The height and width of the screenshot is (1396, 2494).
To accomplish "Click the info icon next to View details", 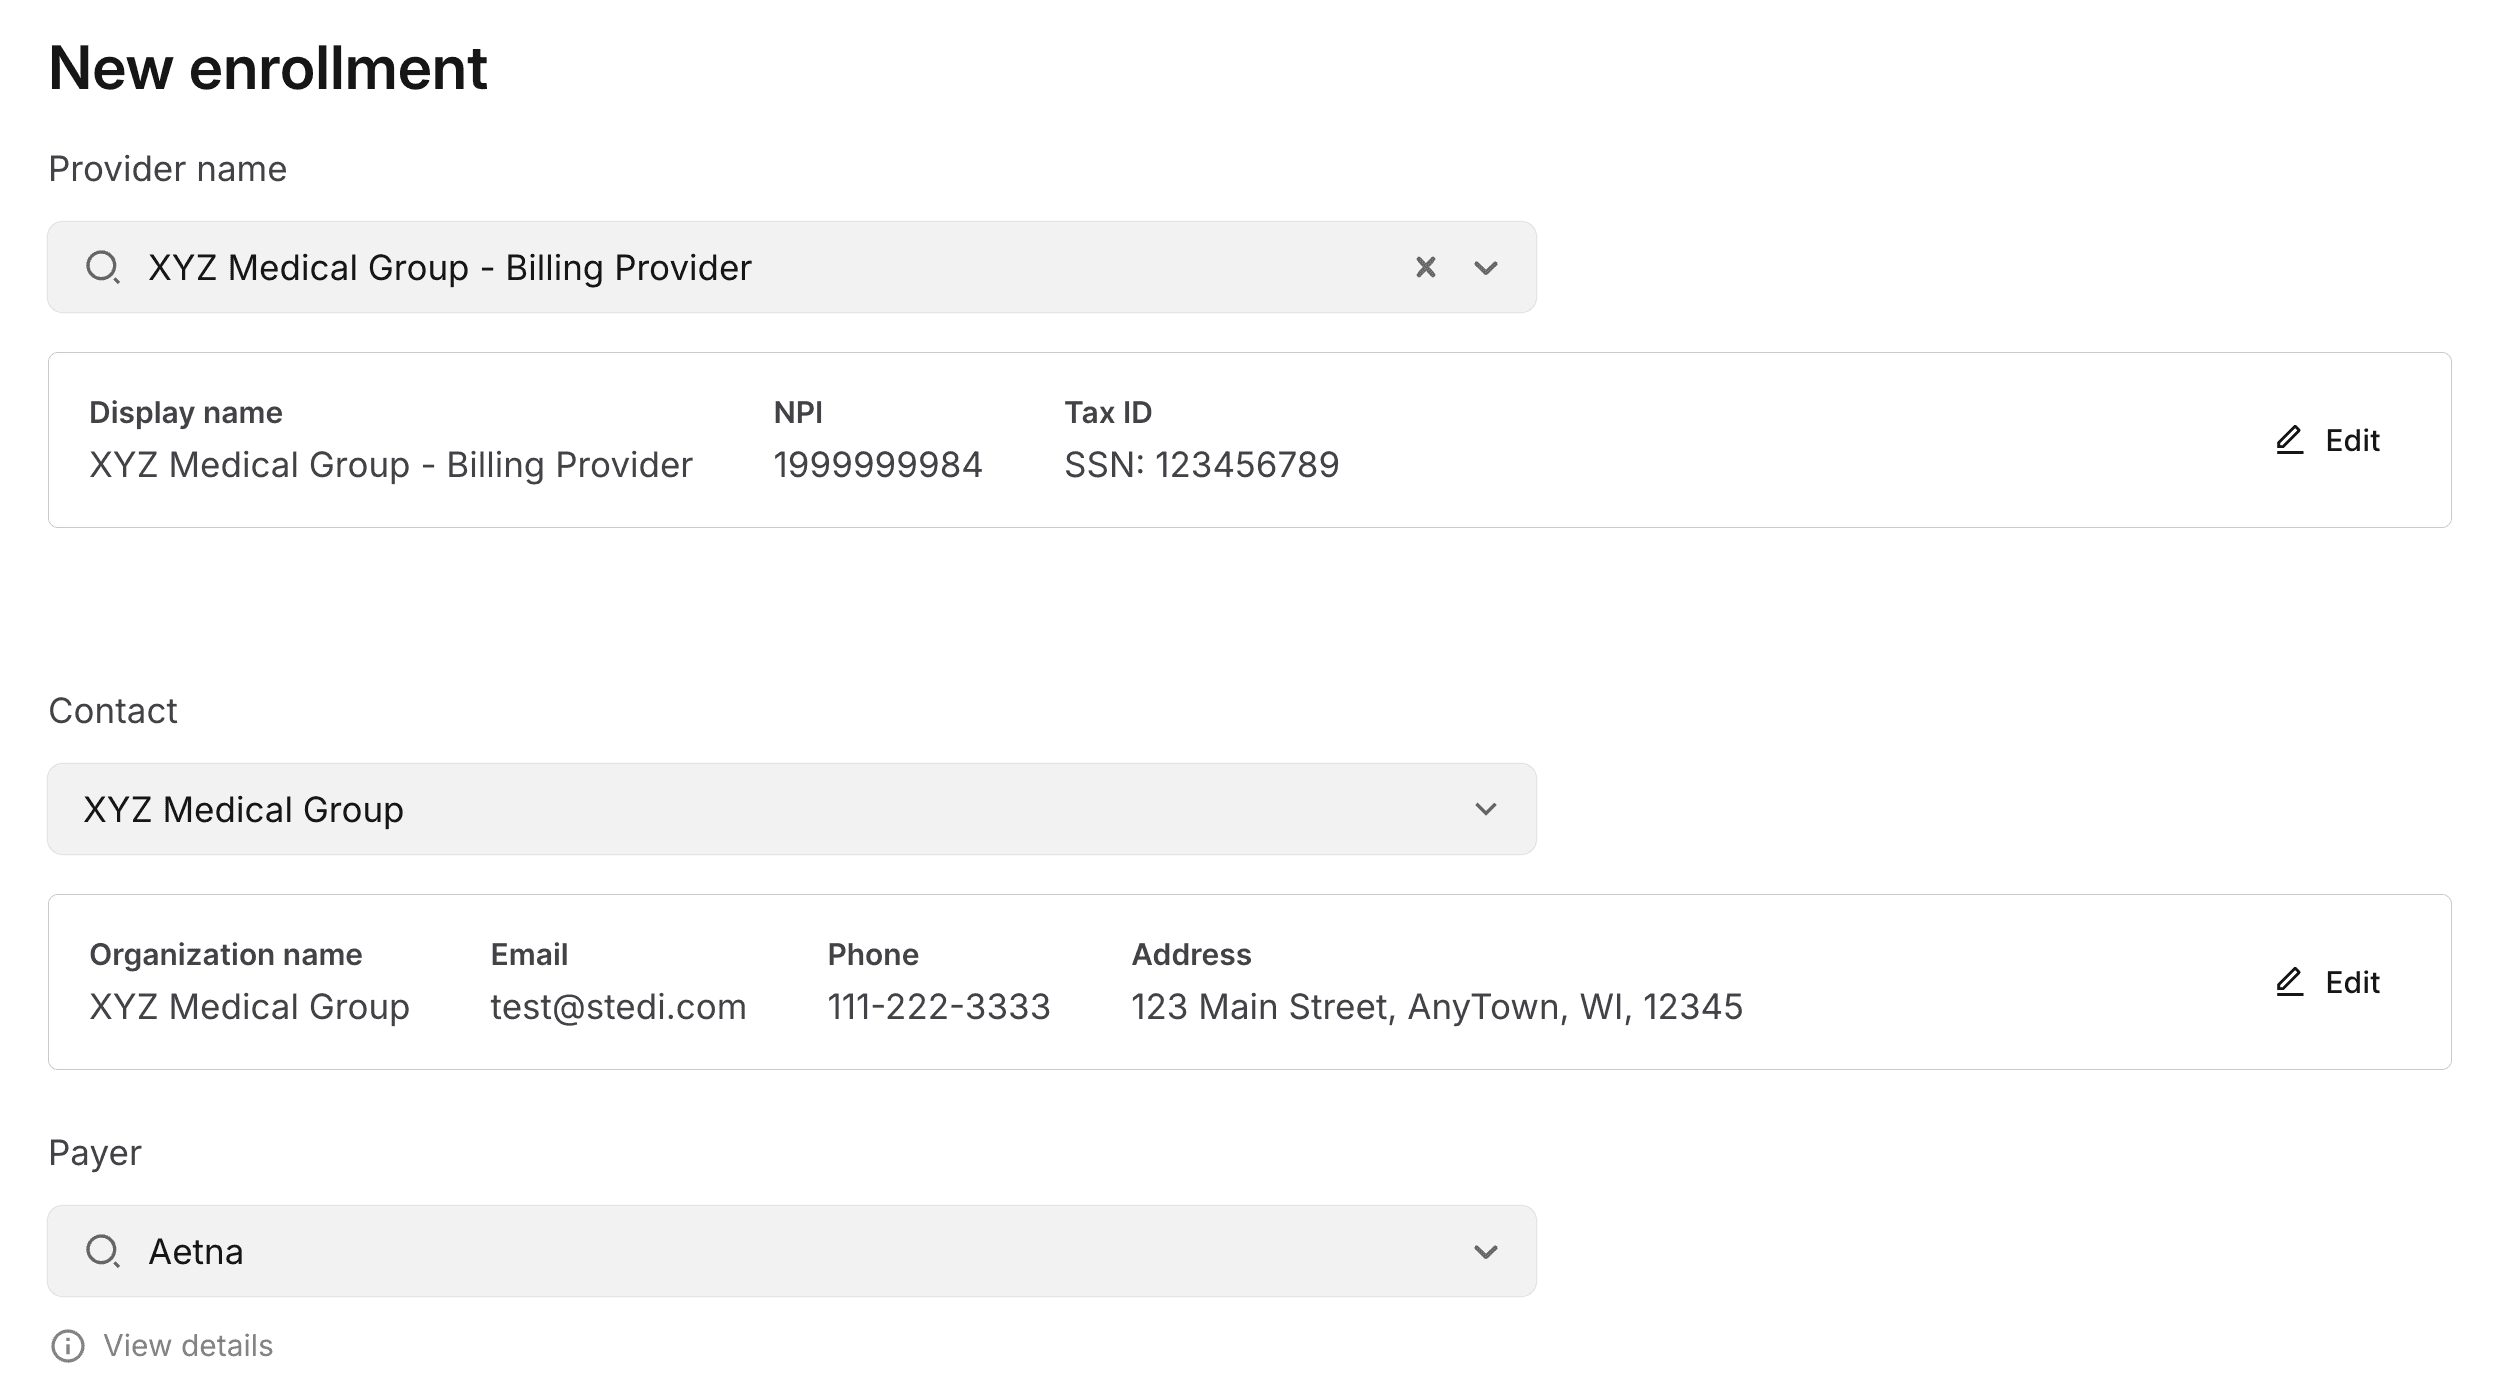I will coord(66,1345).
